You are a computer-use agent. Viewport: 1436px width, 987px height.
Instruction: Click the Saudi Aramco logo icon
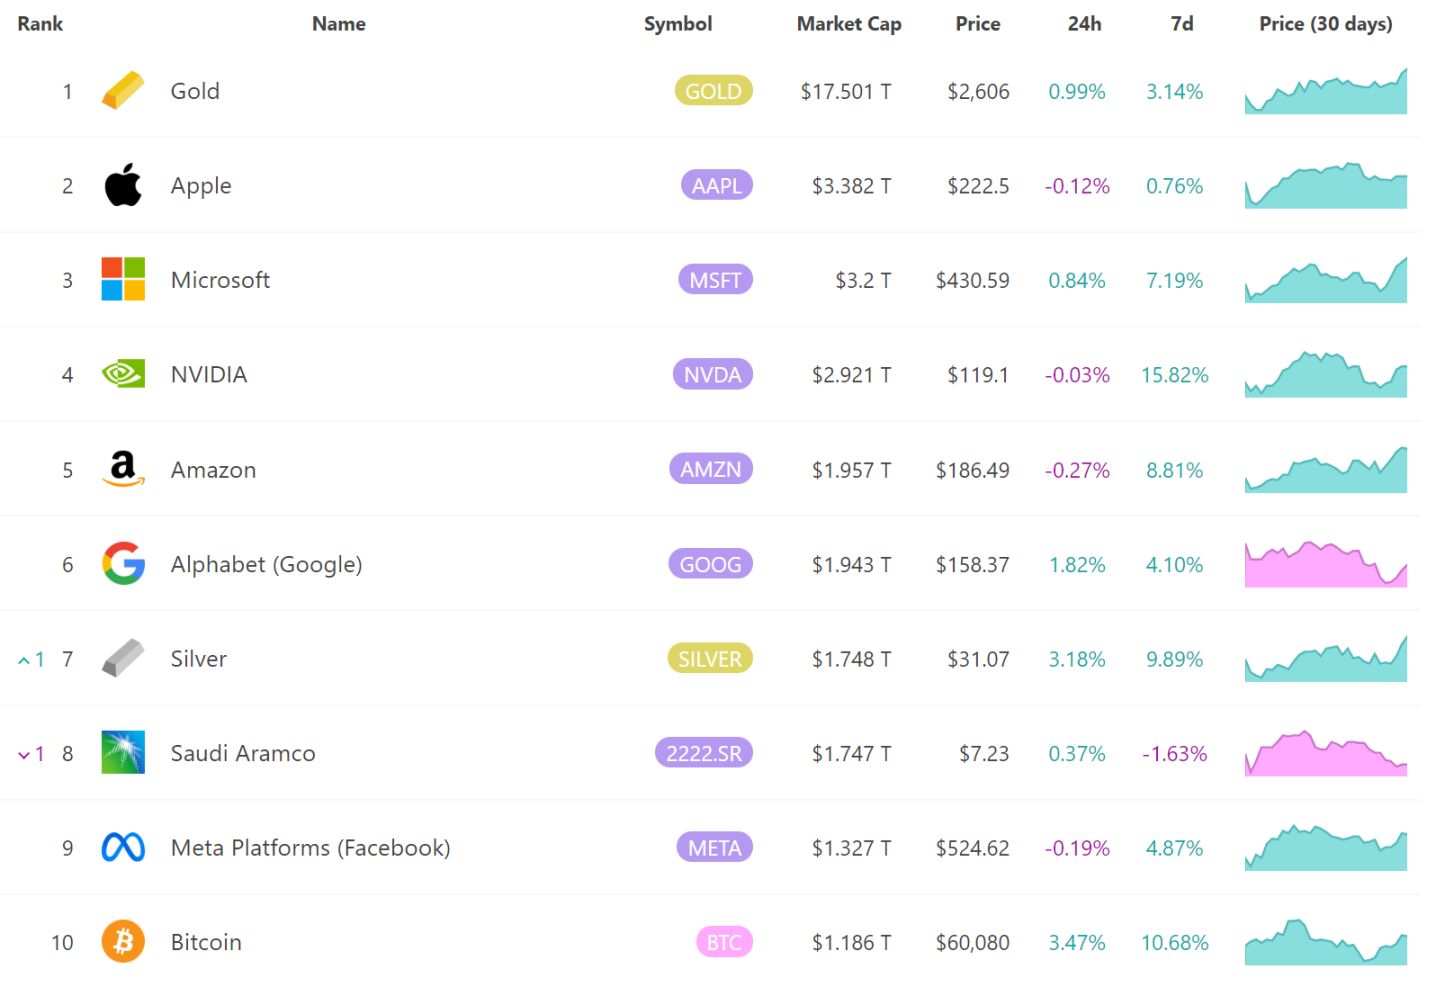[123, 752]
